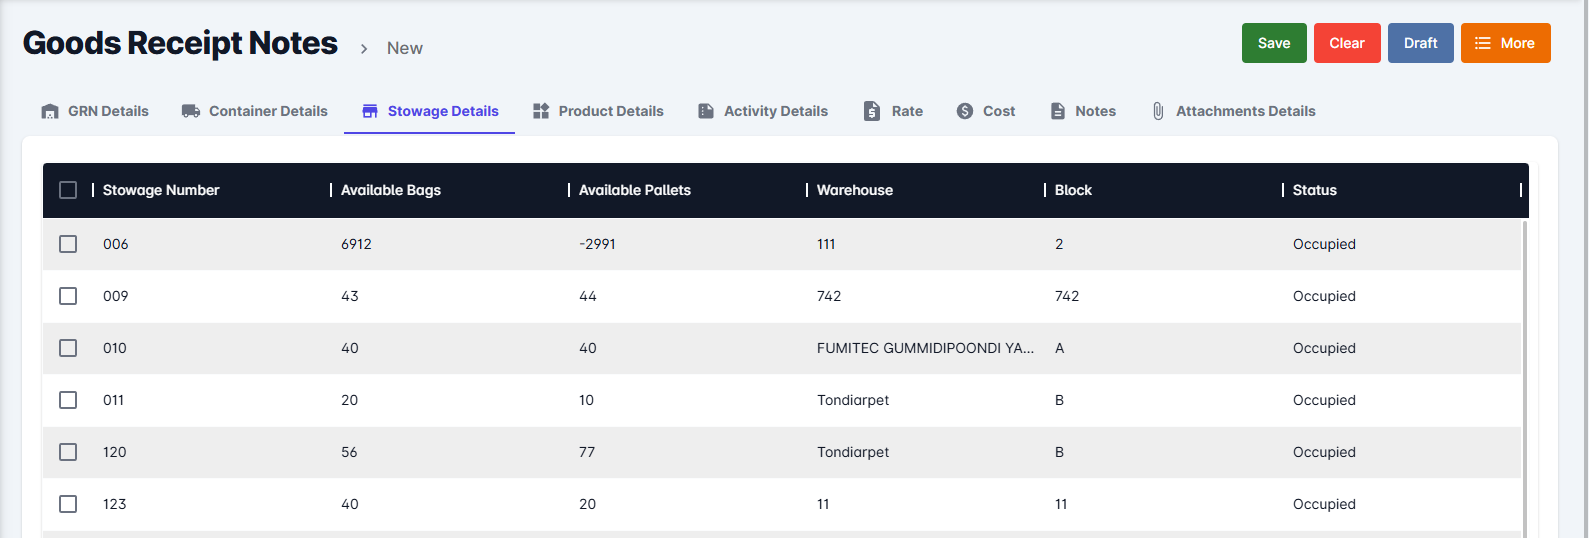
Task: Open the More dropdown menu
Action: tap(1505, 43)
